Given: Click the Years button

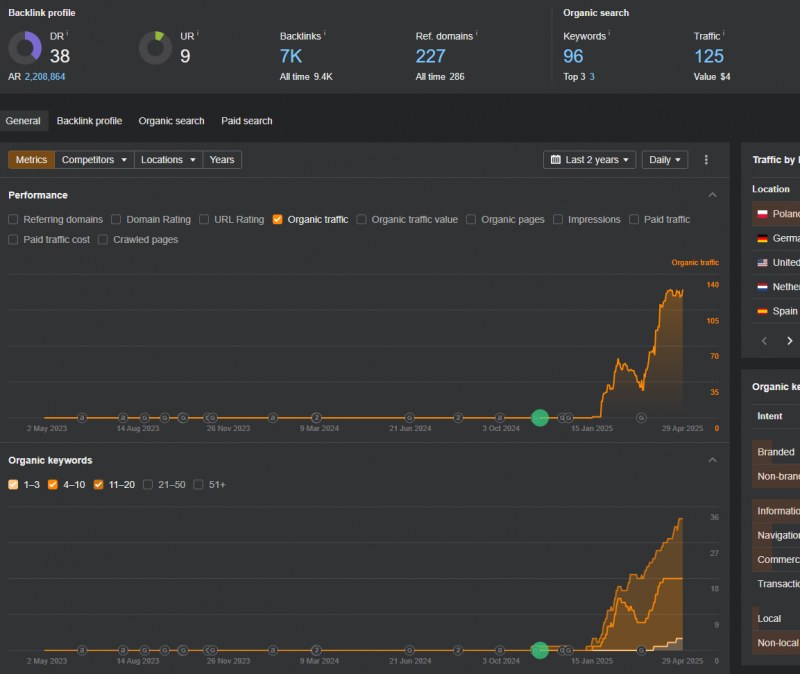Looking at the screenshot, I should tap(222, 160).
